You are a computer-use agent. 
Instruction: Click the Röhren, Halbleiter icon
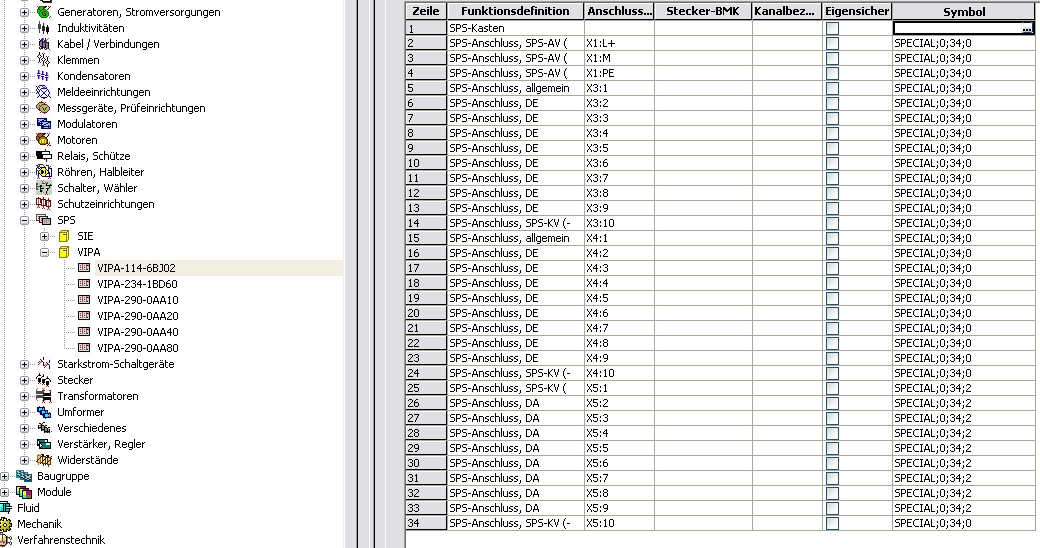[43, 172]
